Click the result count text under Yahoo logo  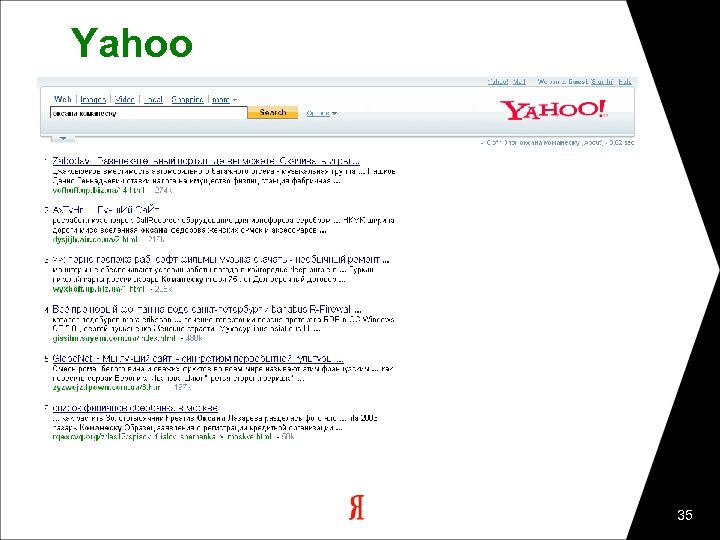(x=557, y=143)
